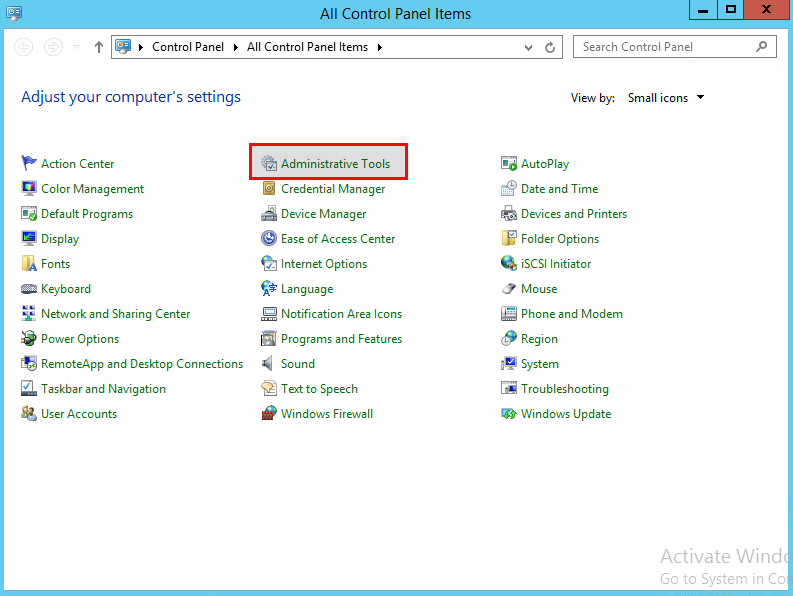
Task: Open the Action Center flag icon
Action: (x=29, y=163)
